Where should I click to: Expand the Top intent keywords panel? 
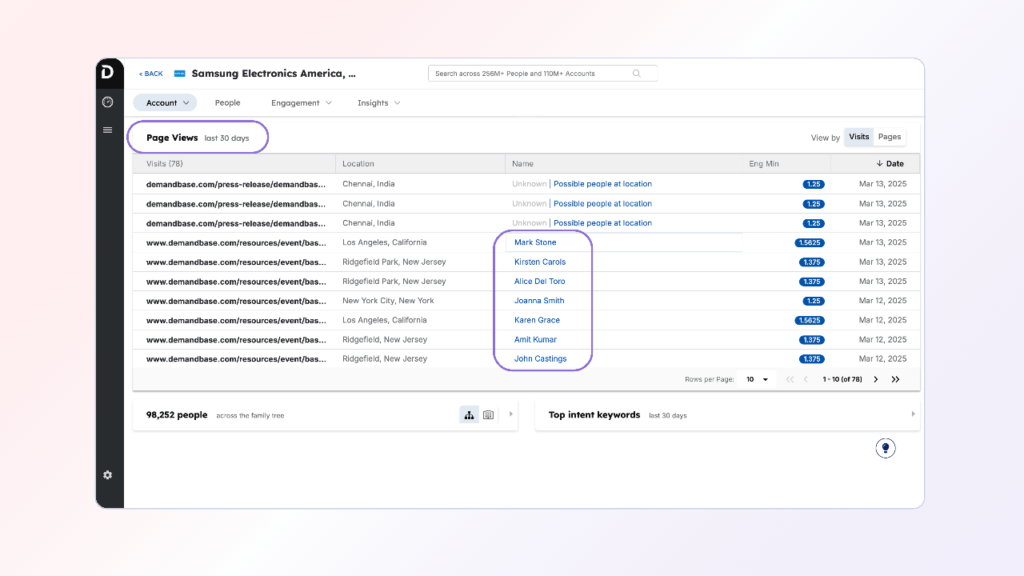pos(912,414)
